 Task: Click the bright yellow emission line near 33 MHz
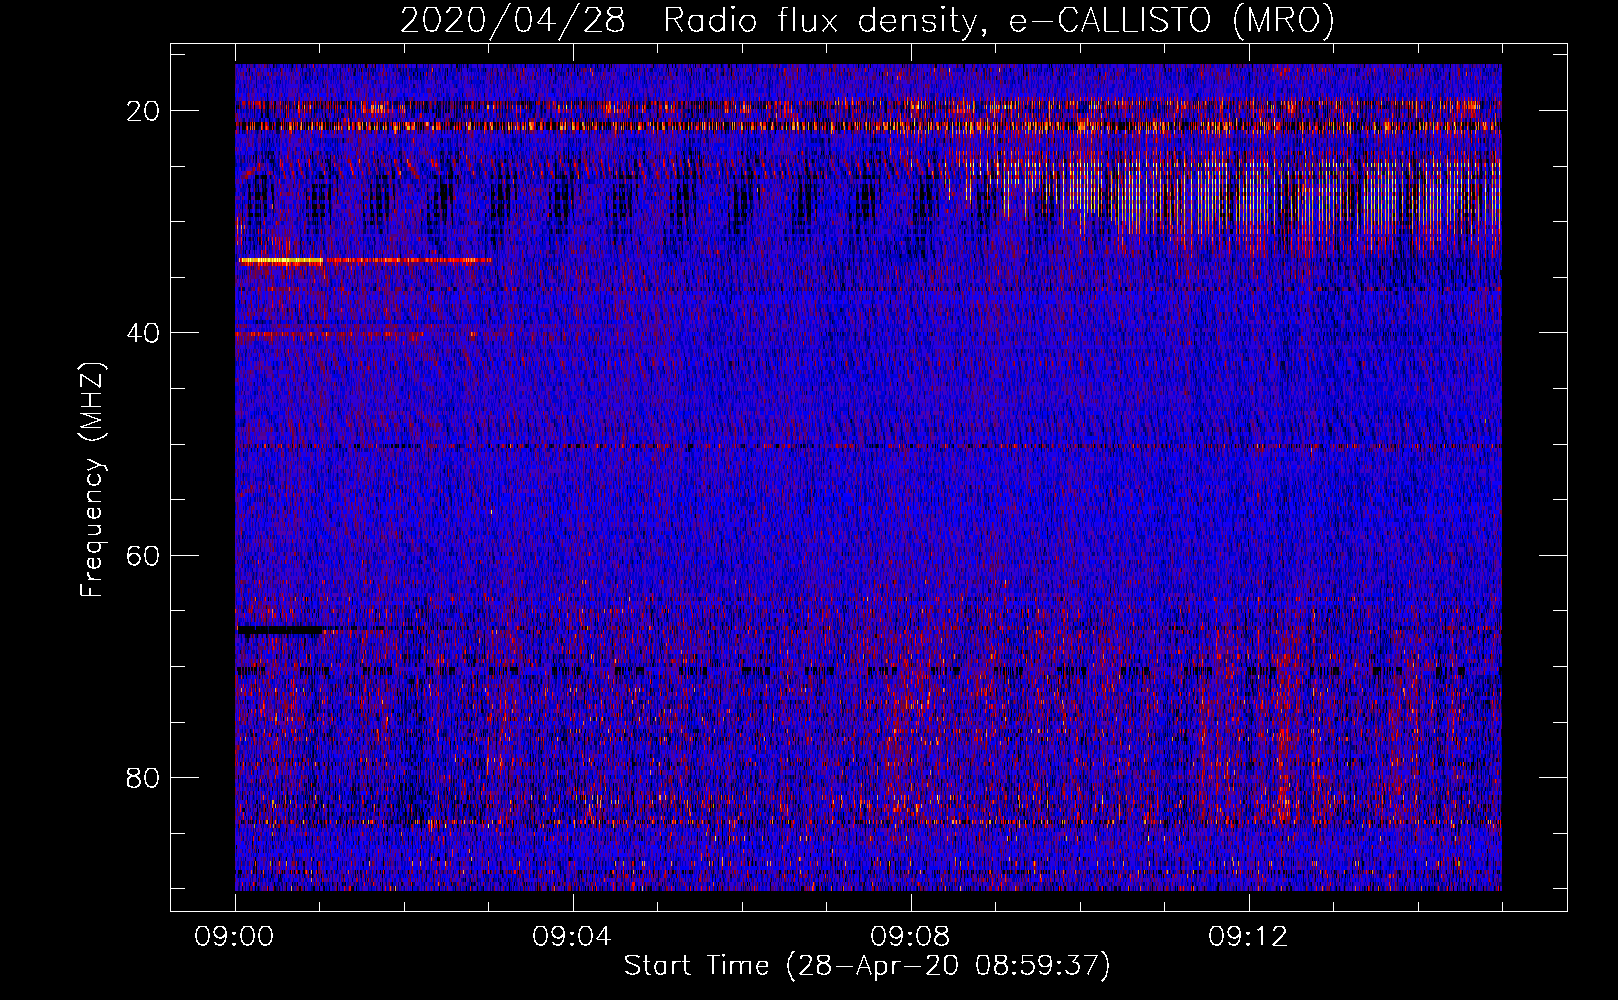[x=280, y=260]
